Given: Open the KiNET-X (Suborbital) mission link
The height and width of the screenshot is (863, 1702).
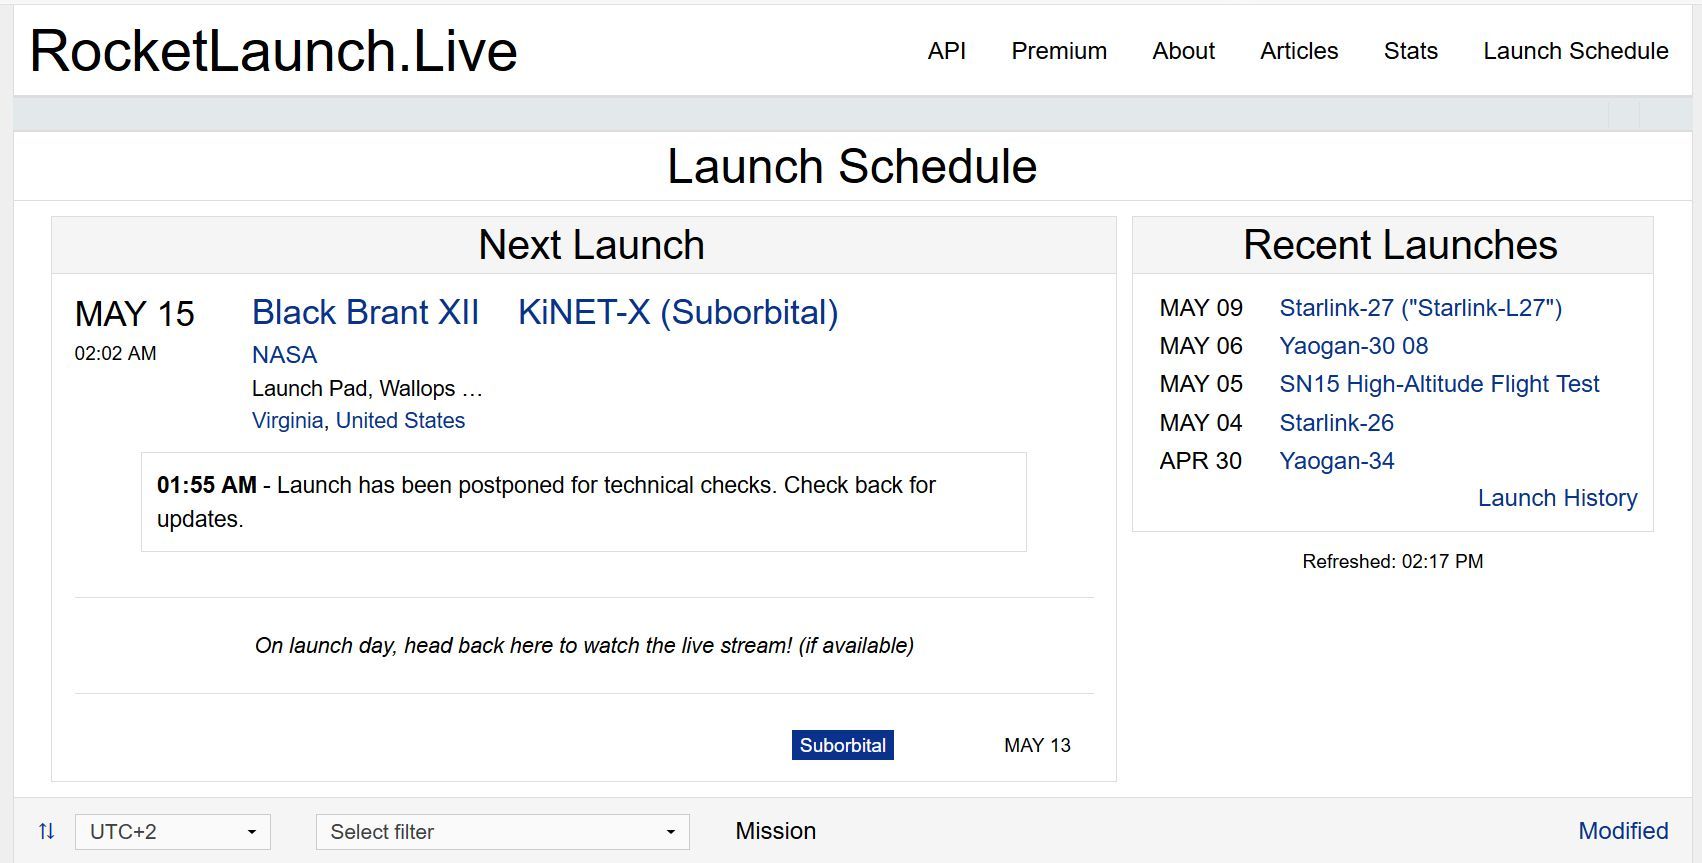Looking at the screenshot, I should point(678,312).
